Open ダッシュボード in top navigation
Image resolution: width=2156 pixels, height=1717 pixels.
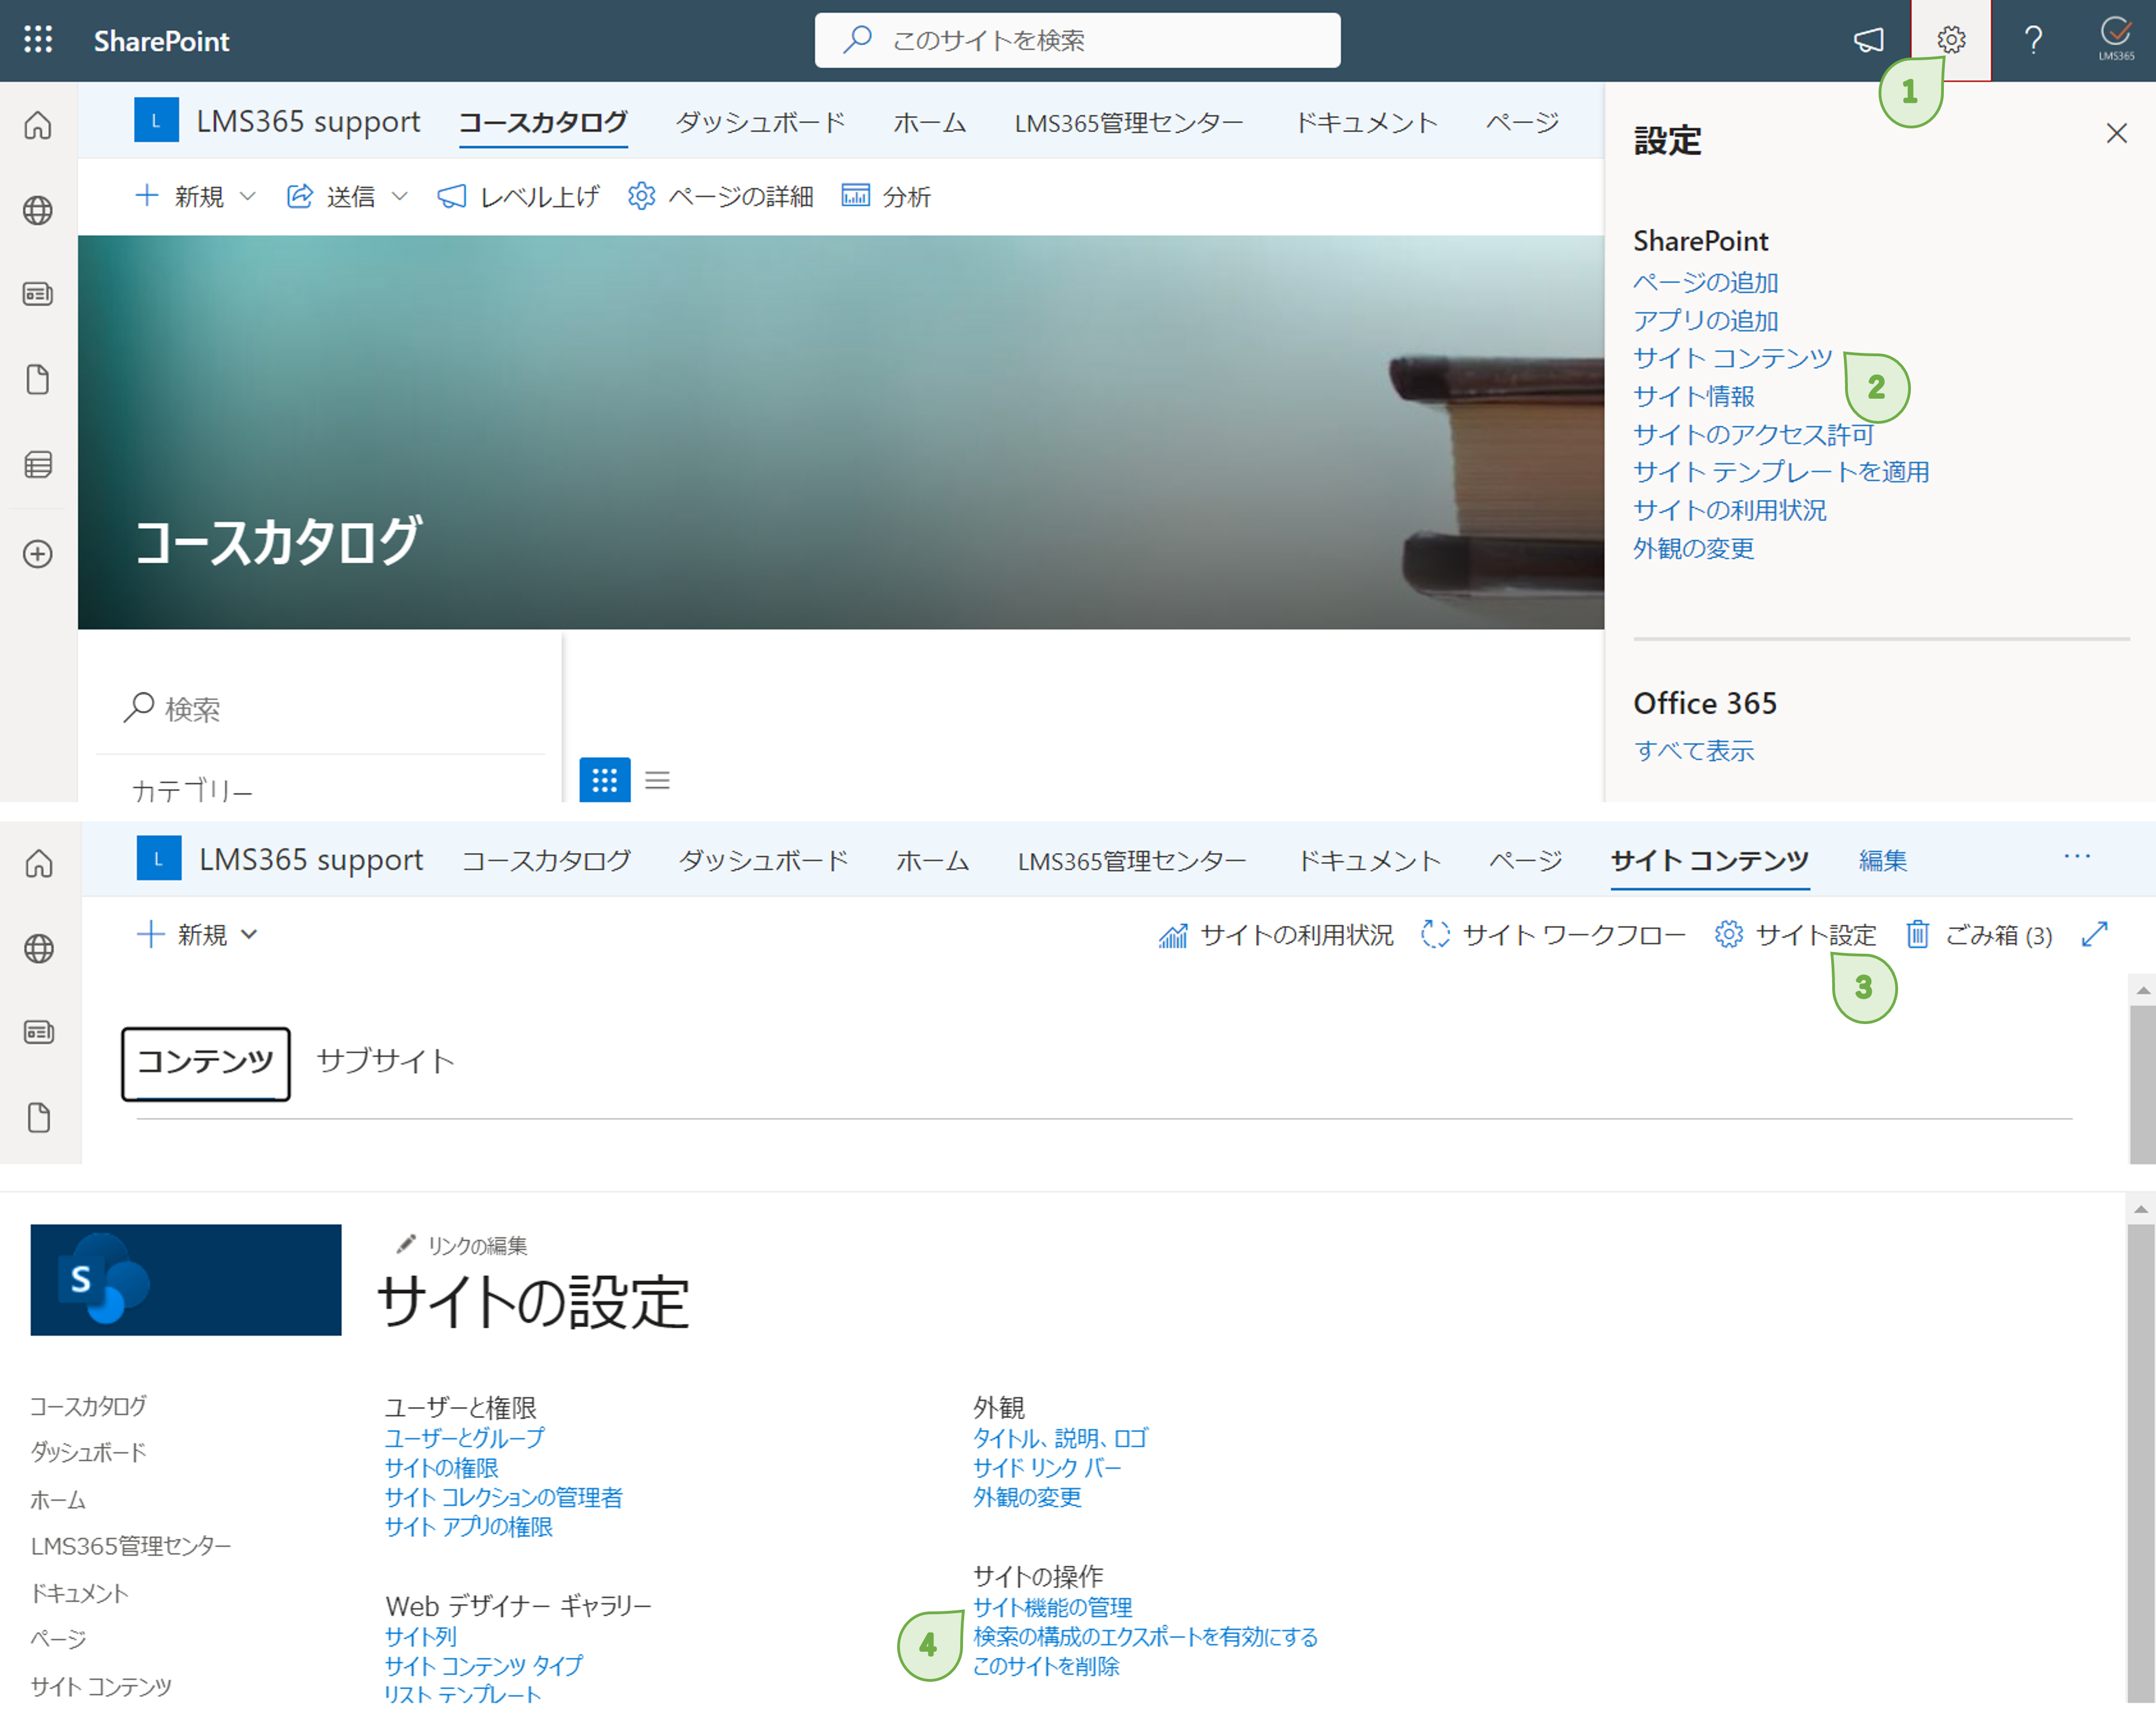[760, 122]
